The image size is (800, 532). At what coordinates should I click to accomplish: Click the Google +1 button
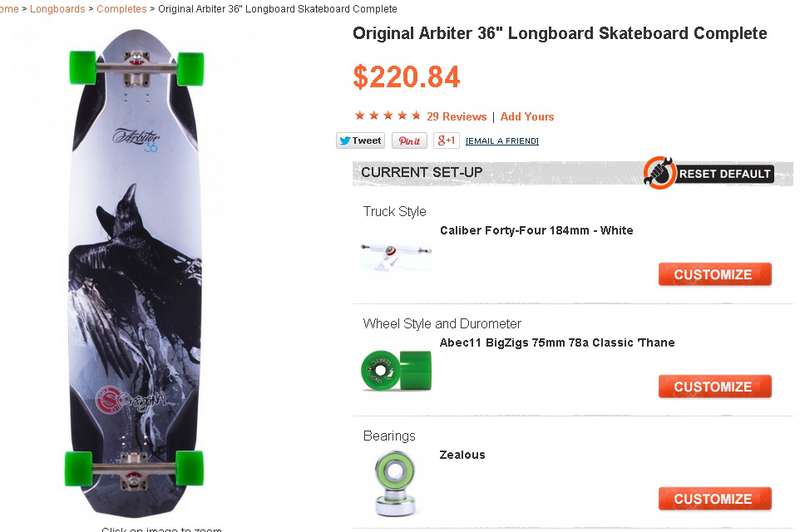[x=446, y=141]
